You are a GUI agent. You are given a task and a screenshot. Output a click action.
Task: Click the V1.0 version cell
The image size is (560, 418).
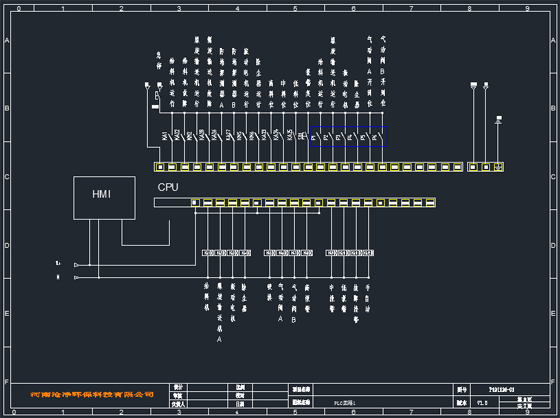pyautogui.click(x=485, y=403)
